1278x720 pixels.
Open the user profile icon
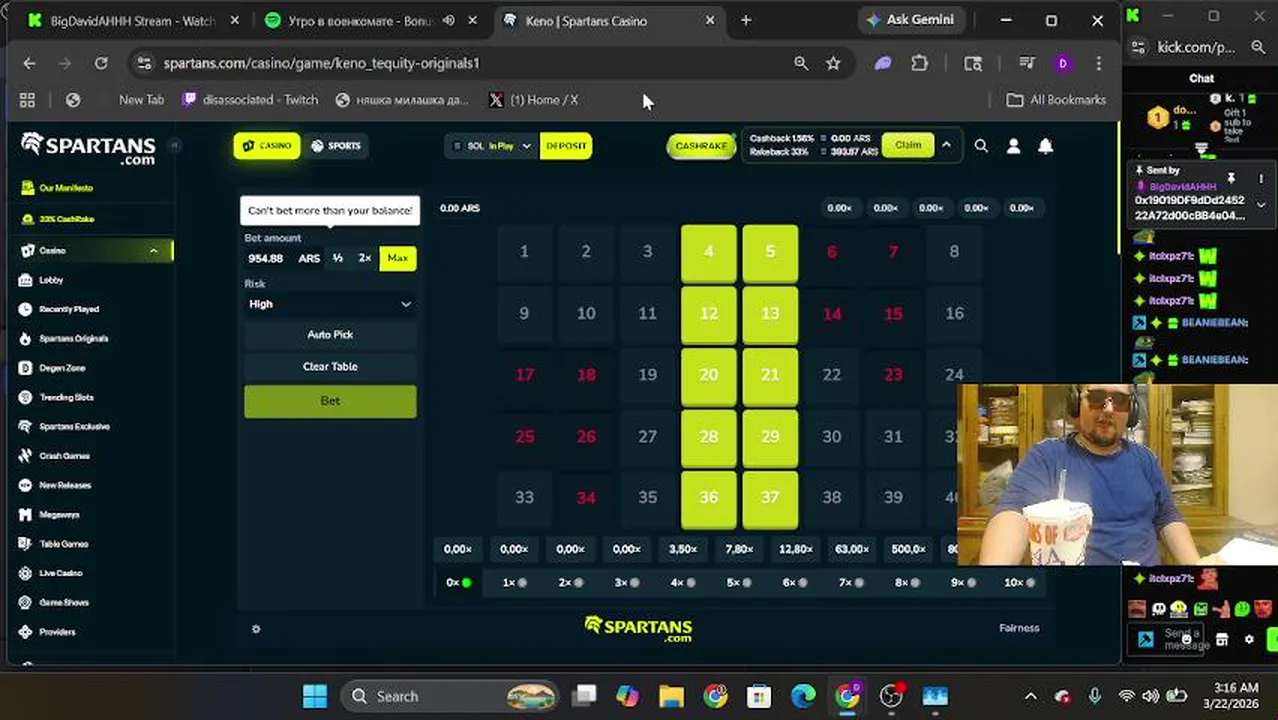(x=1013, y=146)
